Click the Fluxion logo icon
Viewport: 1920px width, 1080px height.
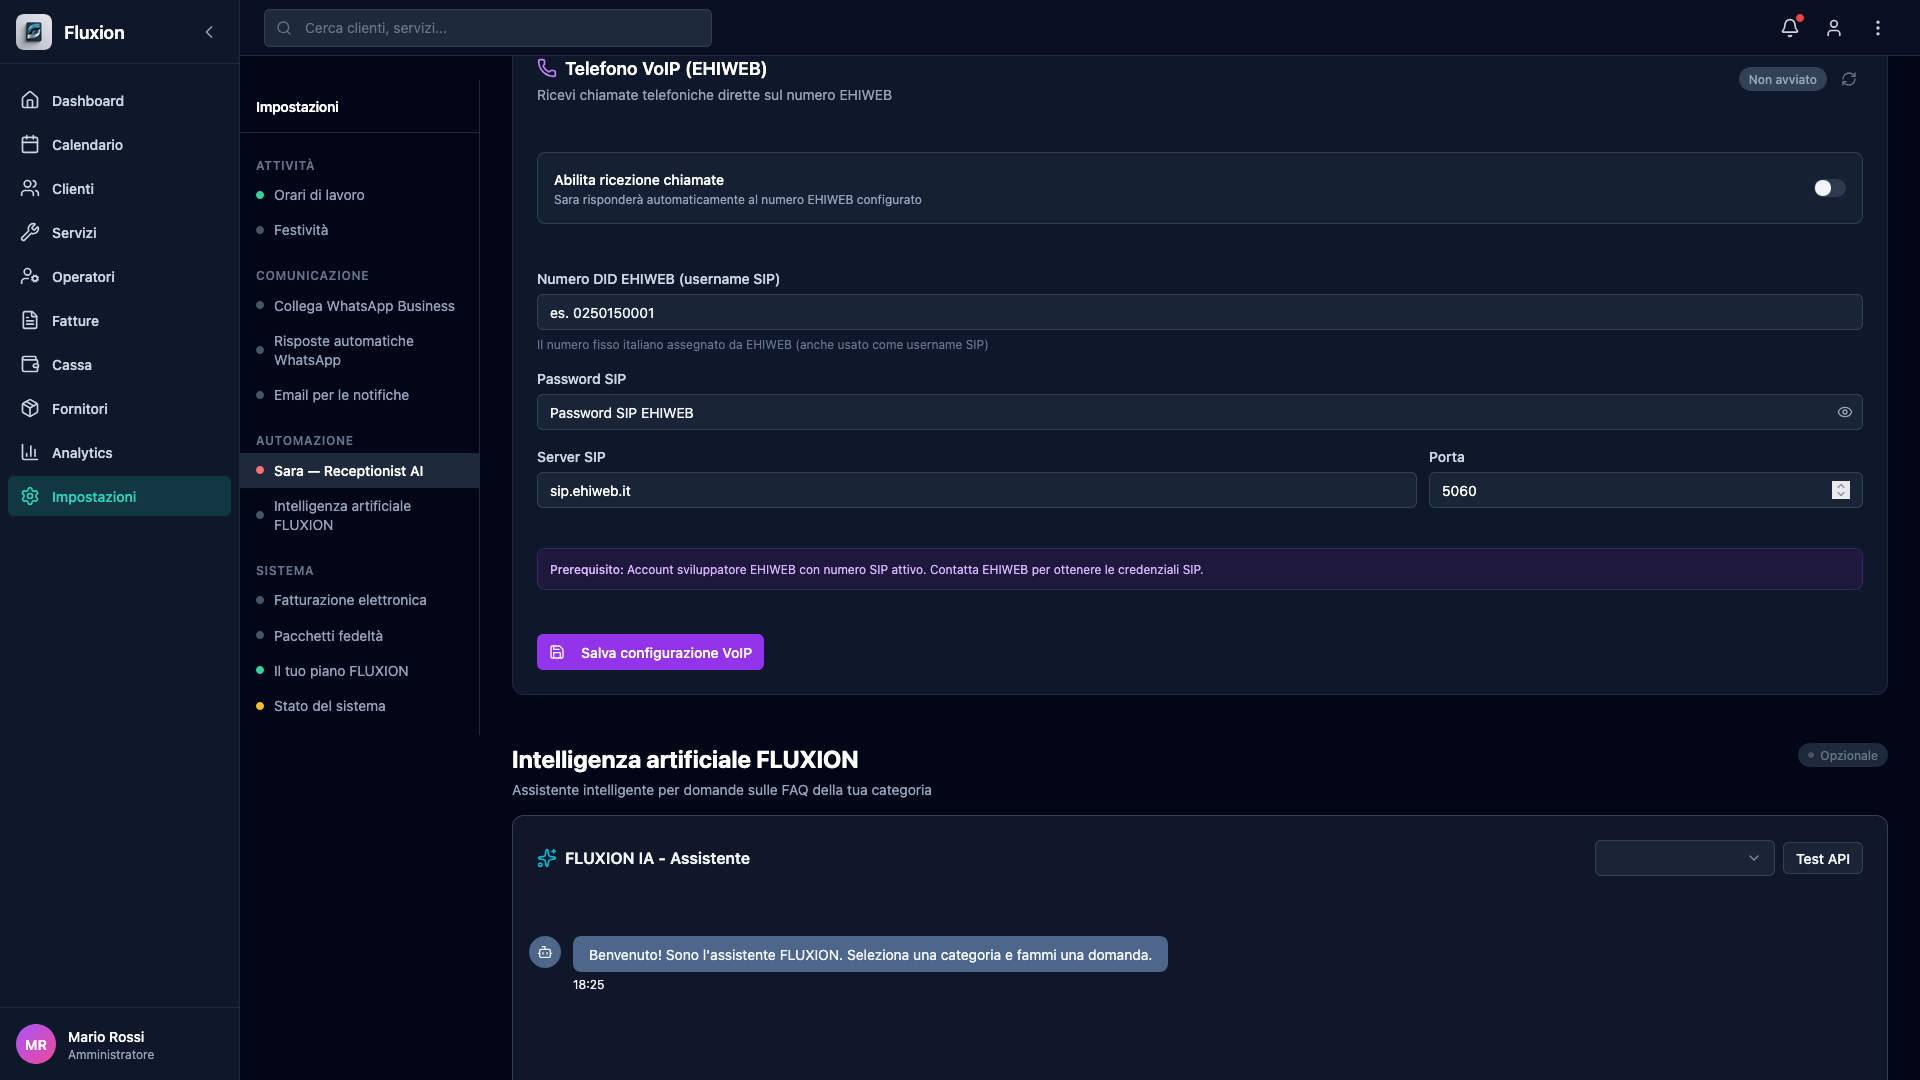pos(34,32)
